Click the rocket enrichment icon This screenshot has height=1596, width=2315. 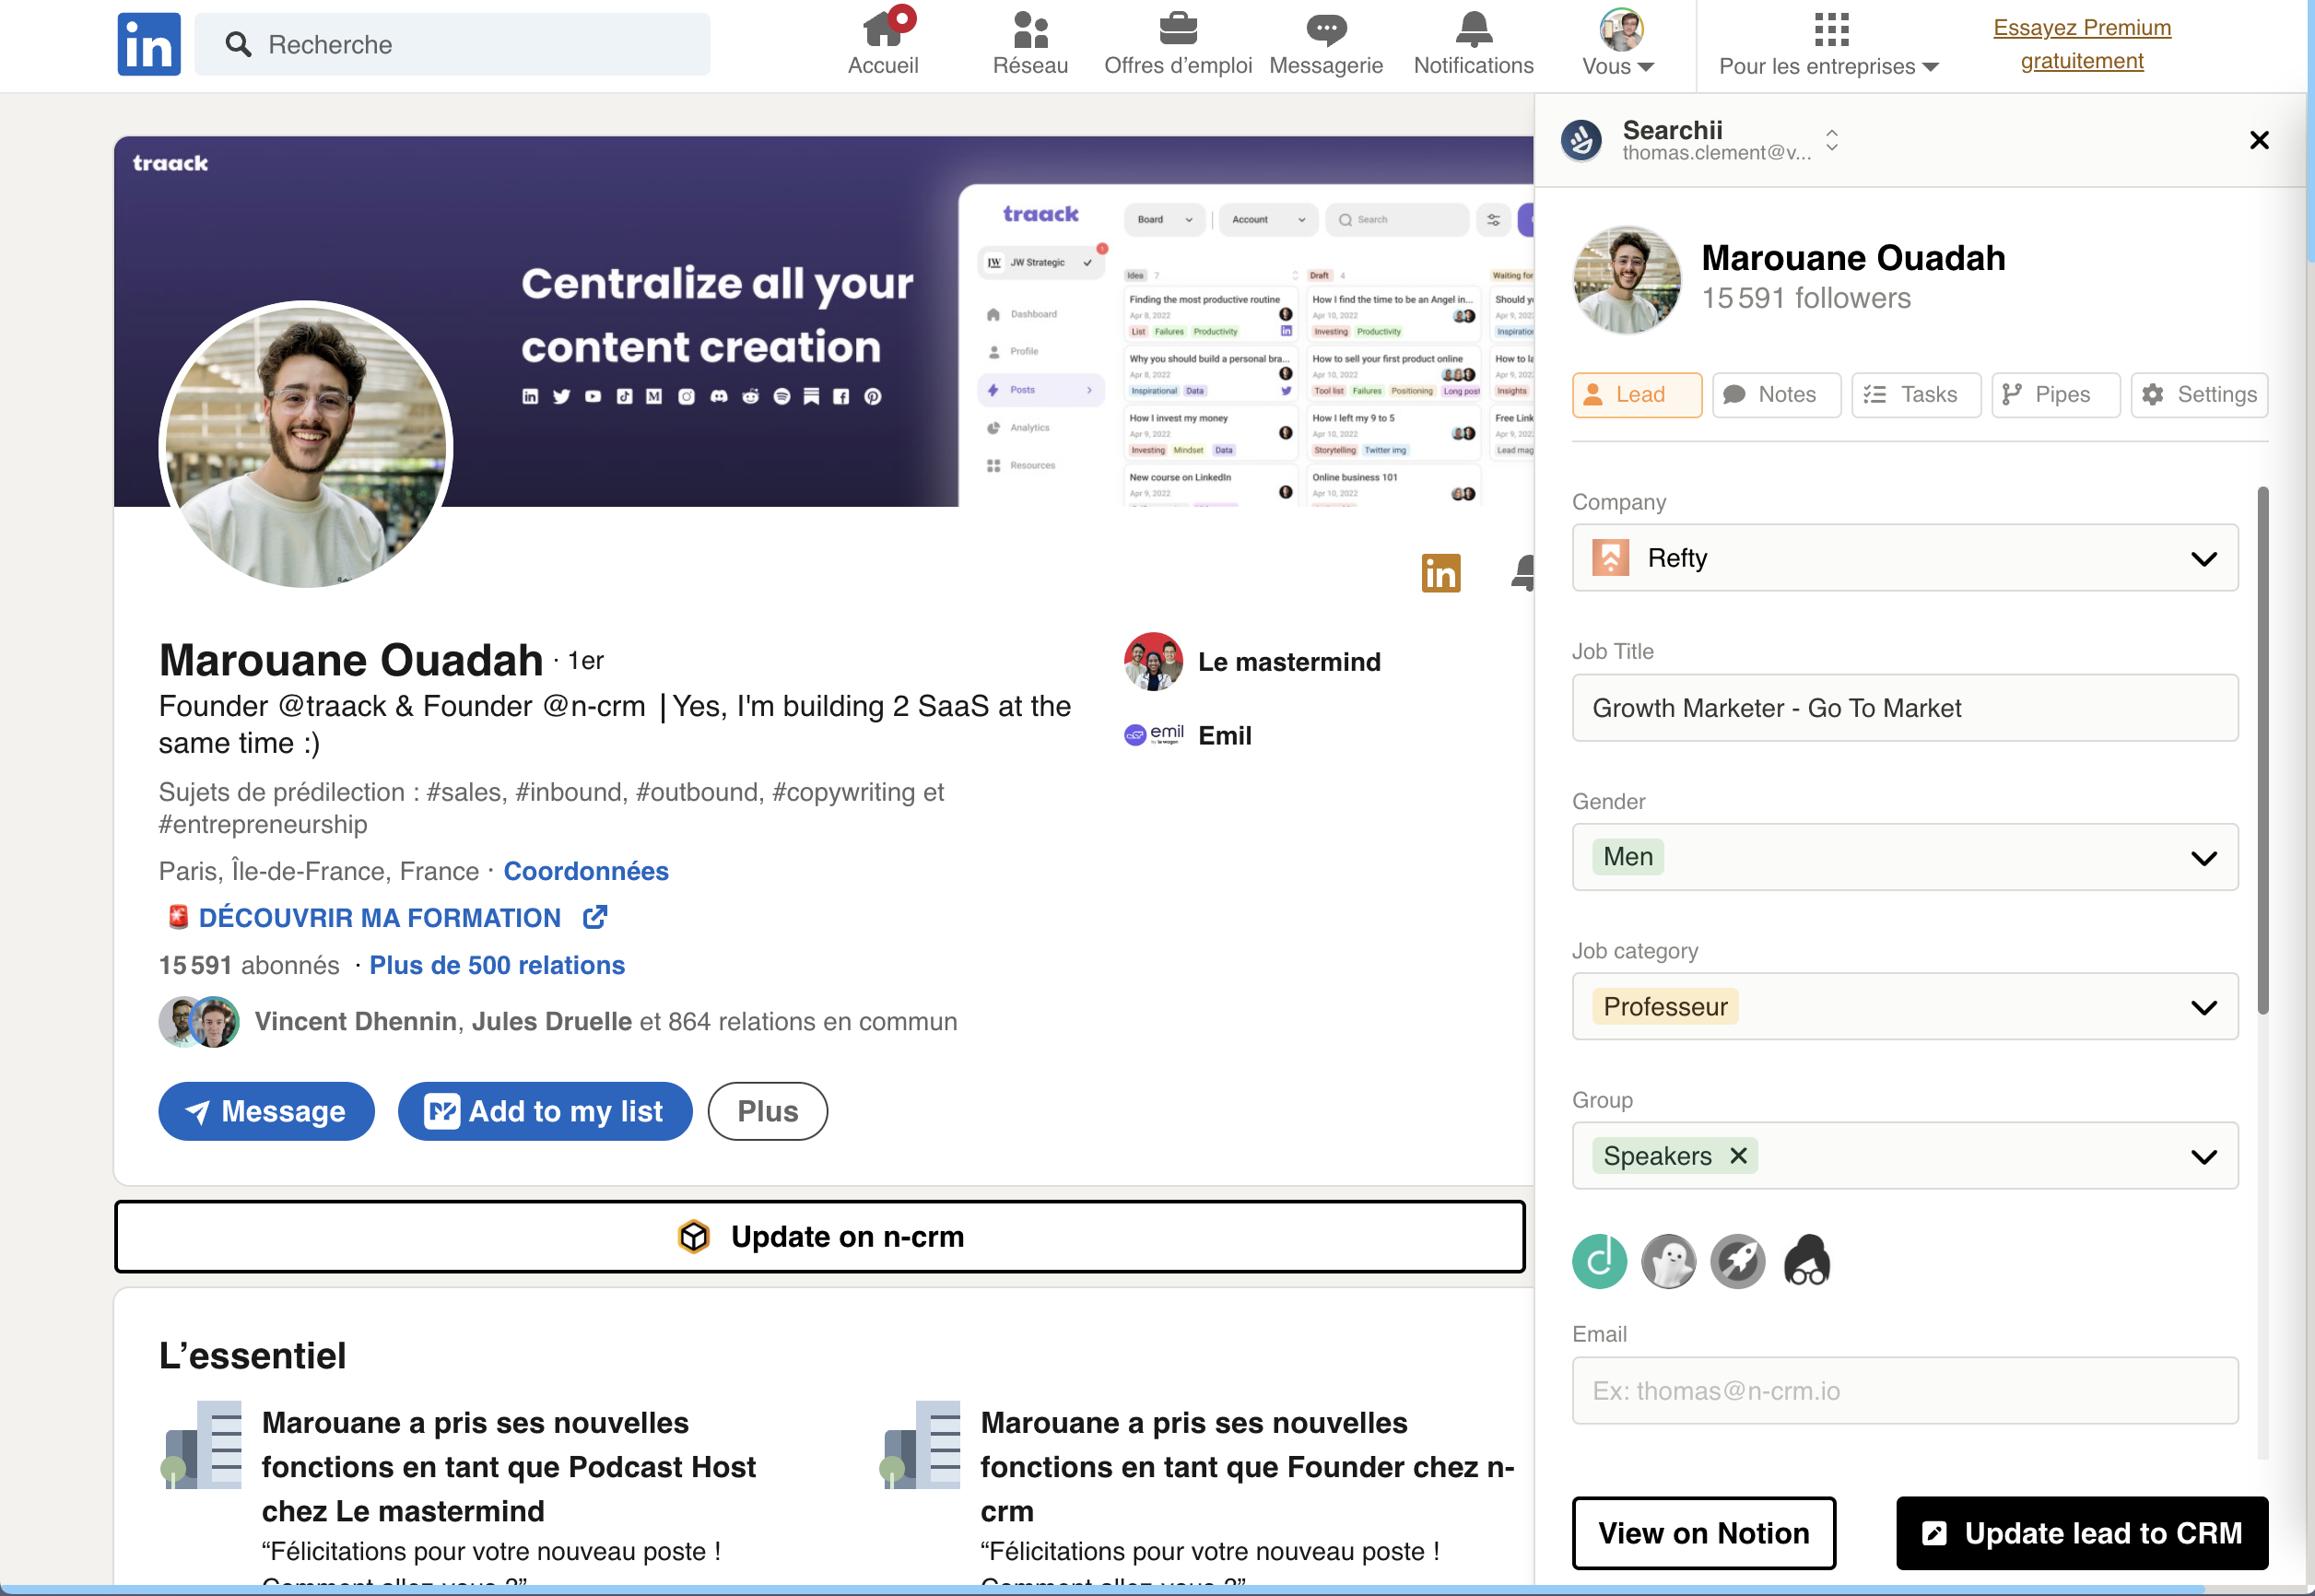click(x=1737, y=1262)
